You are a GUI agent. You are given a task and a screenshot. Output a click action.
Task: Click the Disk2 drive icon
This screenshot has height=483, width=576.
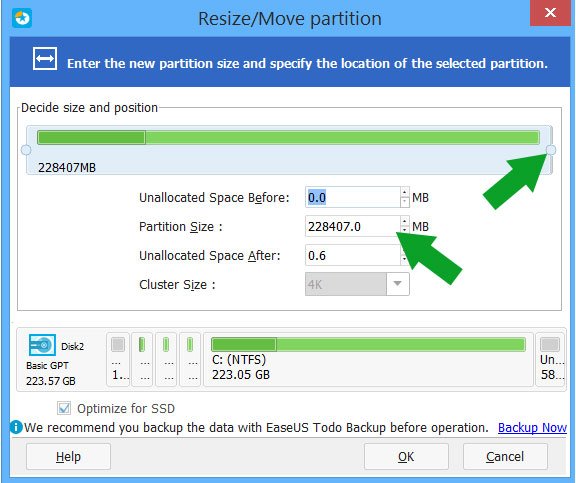pos(42,345)
